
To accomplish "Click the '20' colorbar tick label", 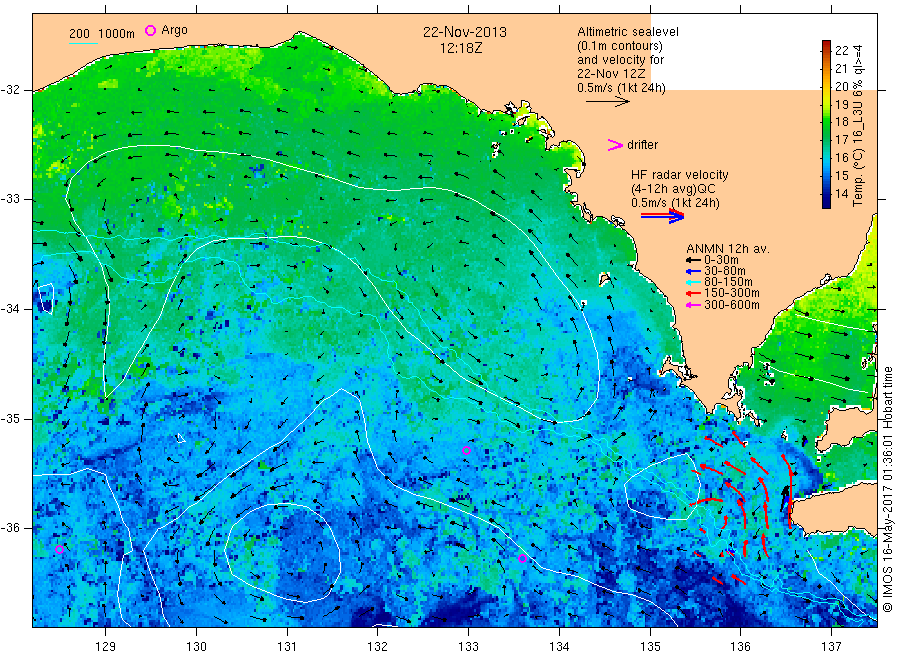I will coord(841,86).
